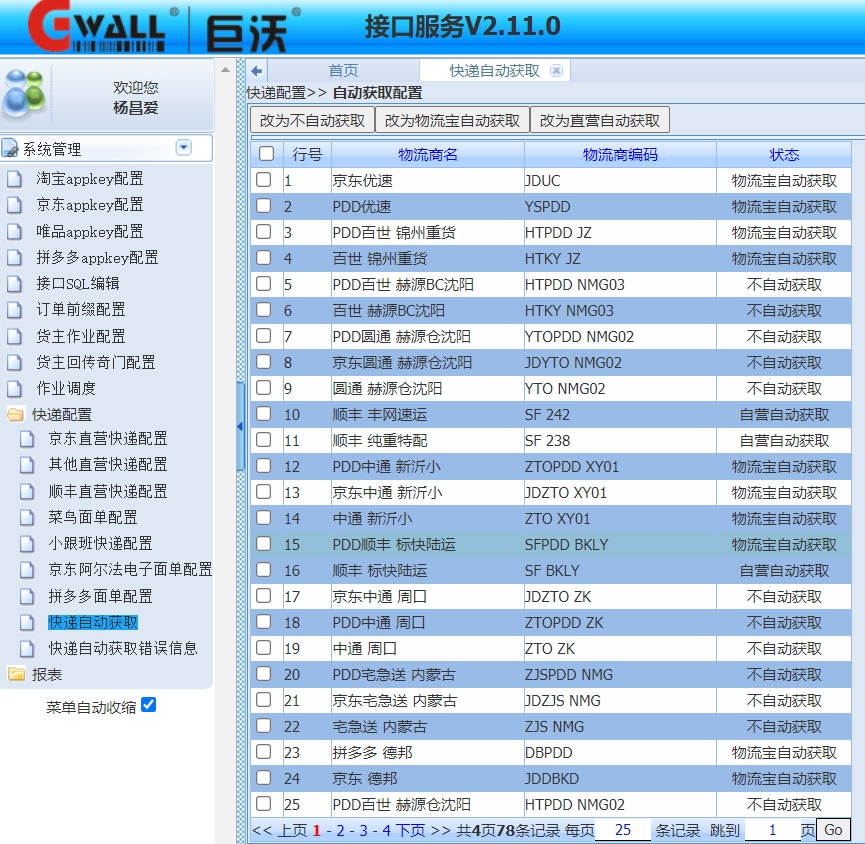
Task: Click the page icon next to 小跟班快递配置
Action: pyautogui.click(x=26, y=543)
